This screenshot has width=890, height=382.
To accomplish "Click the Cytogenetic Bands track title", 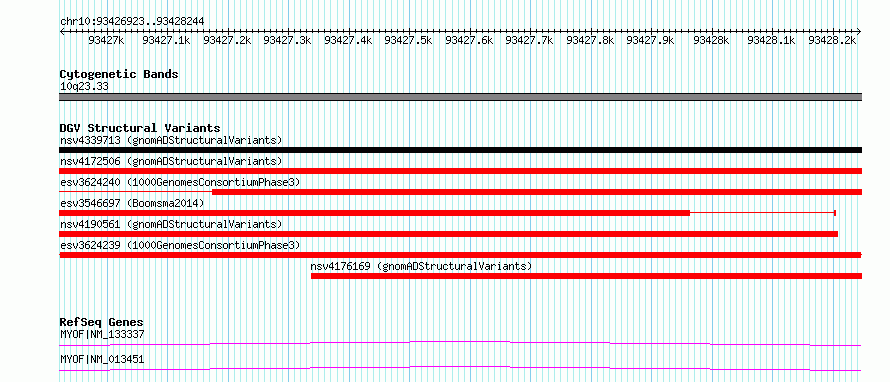I will pos(119,74).
